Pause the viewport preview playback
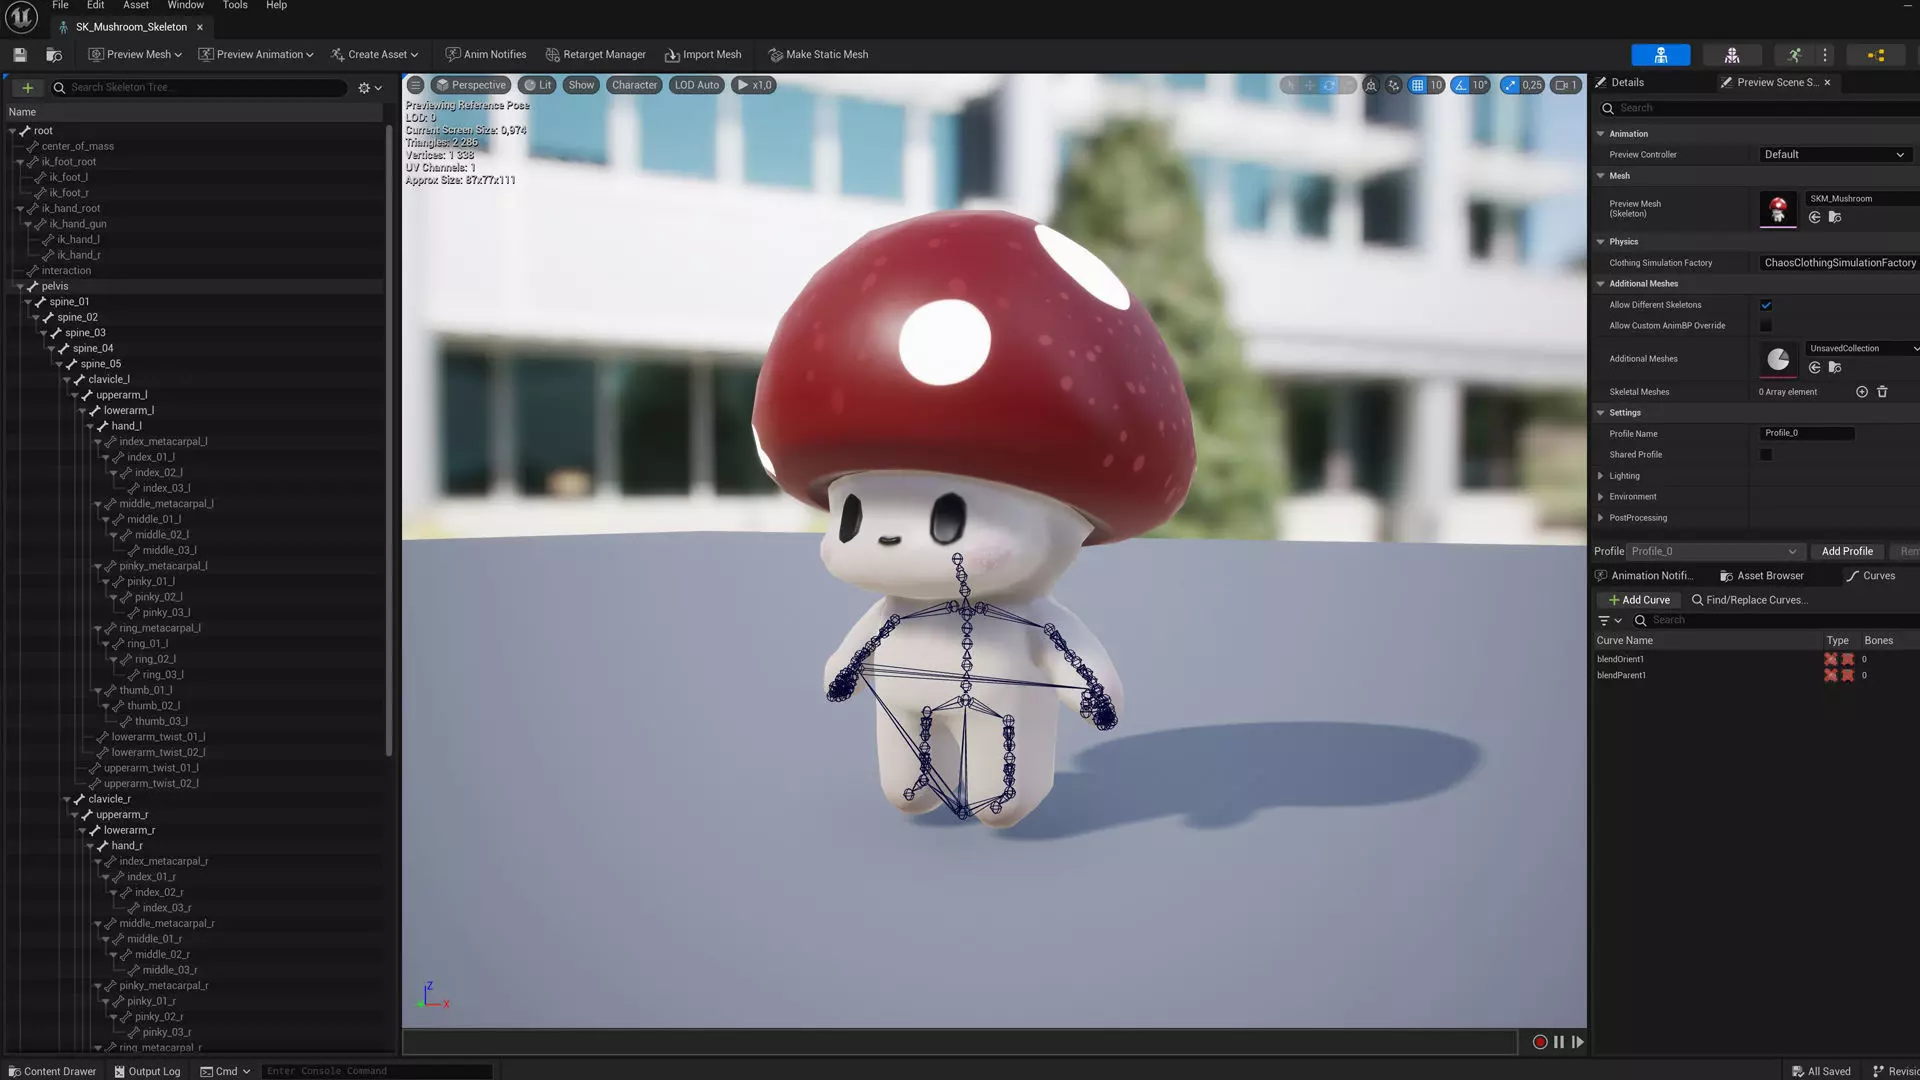 [x=1559, y=1042]
